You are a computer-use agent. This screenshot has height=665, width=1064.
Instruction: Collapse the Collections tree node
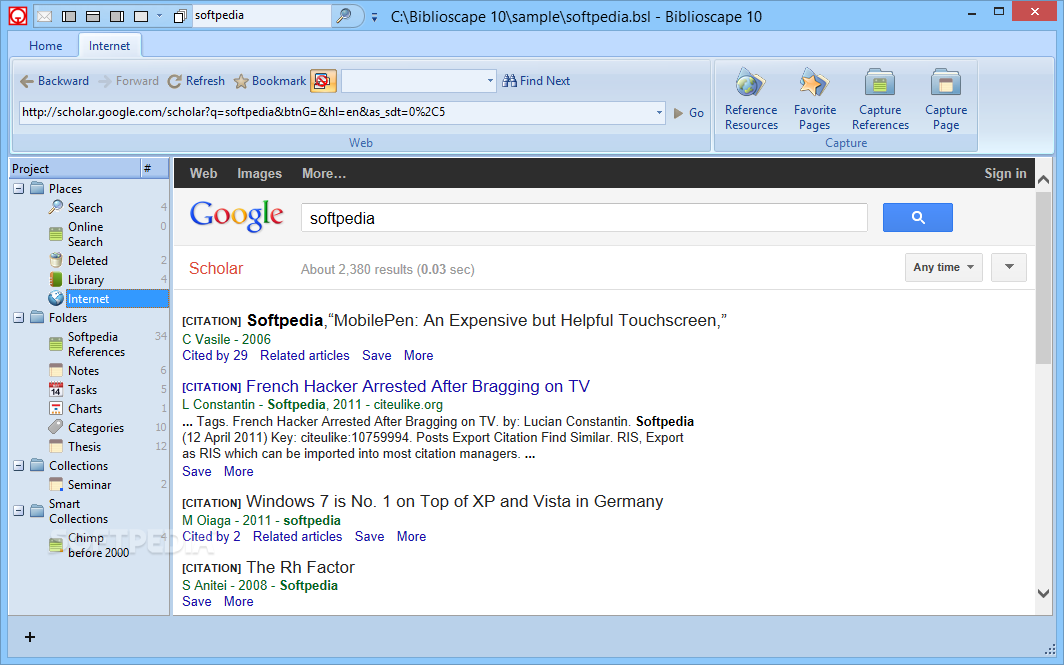(x=19, y=466)
